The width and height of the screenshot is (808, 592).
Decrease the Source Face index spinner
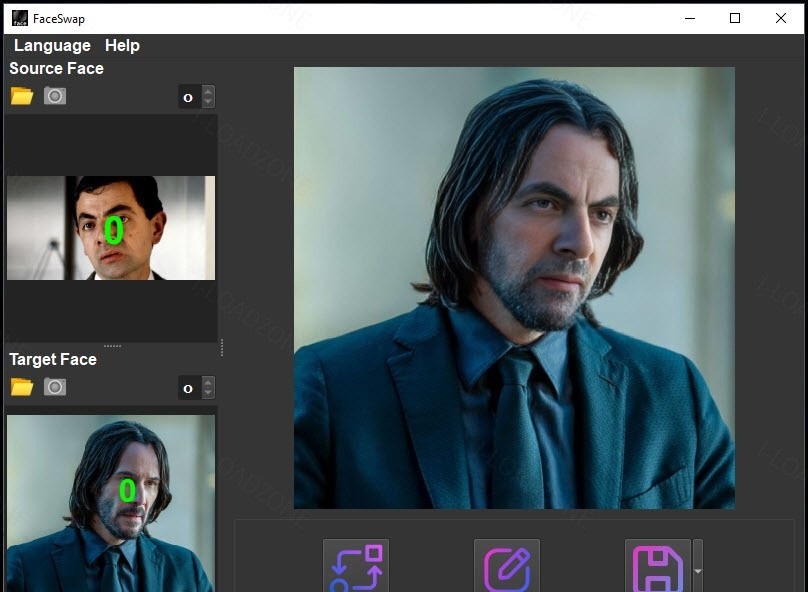coord(208,102)
